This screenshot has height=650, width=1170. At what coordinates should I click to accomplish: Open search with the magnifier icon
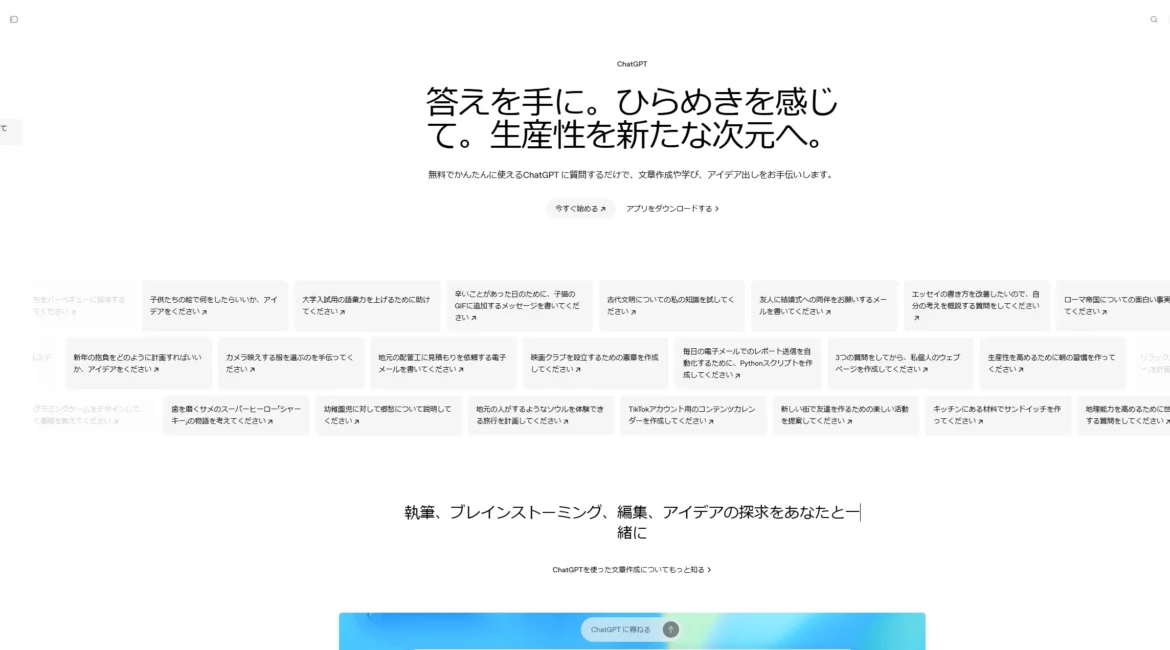[x=1154, y=19]
